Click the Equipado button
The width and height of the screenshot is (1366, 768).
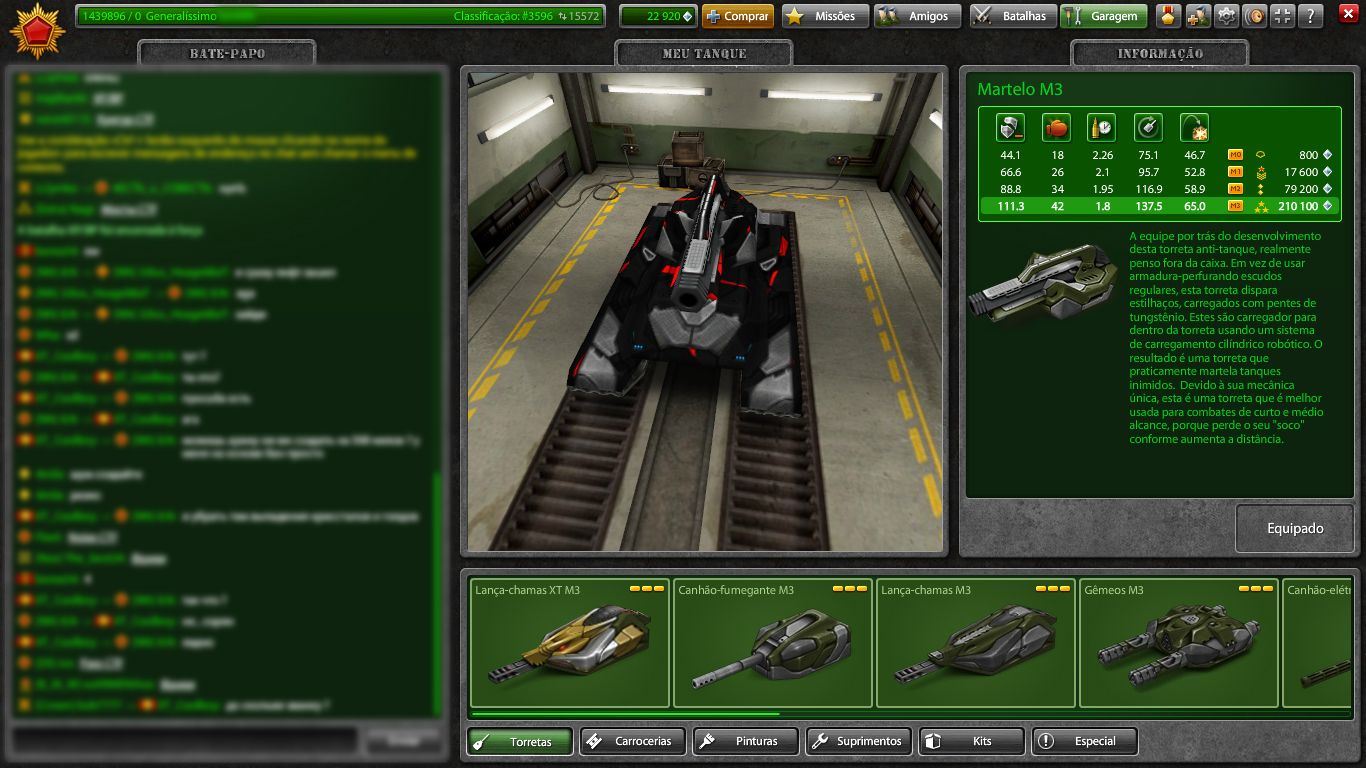point(1295,528)
